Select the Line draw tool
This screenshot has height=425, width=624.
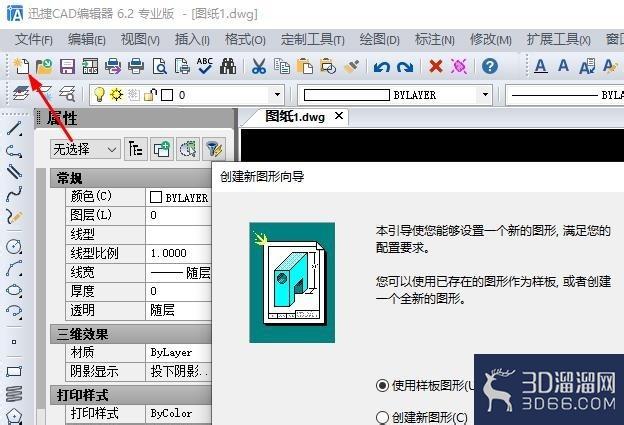click(14, 129)
